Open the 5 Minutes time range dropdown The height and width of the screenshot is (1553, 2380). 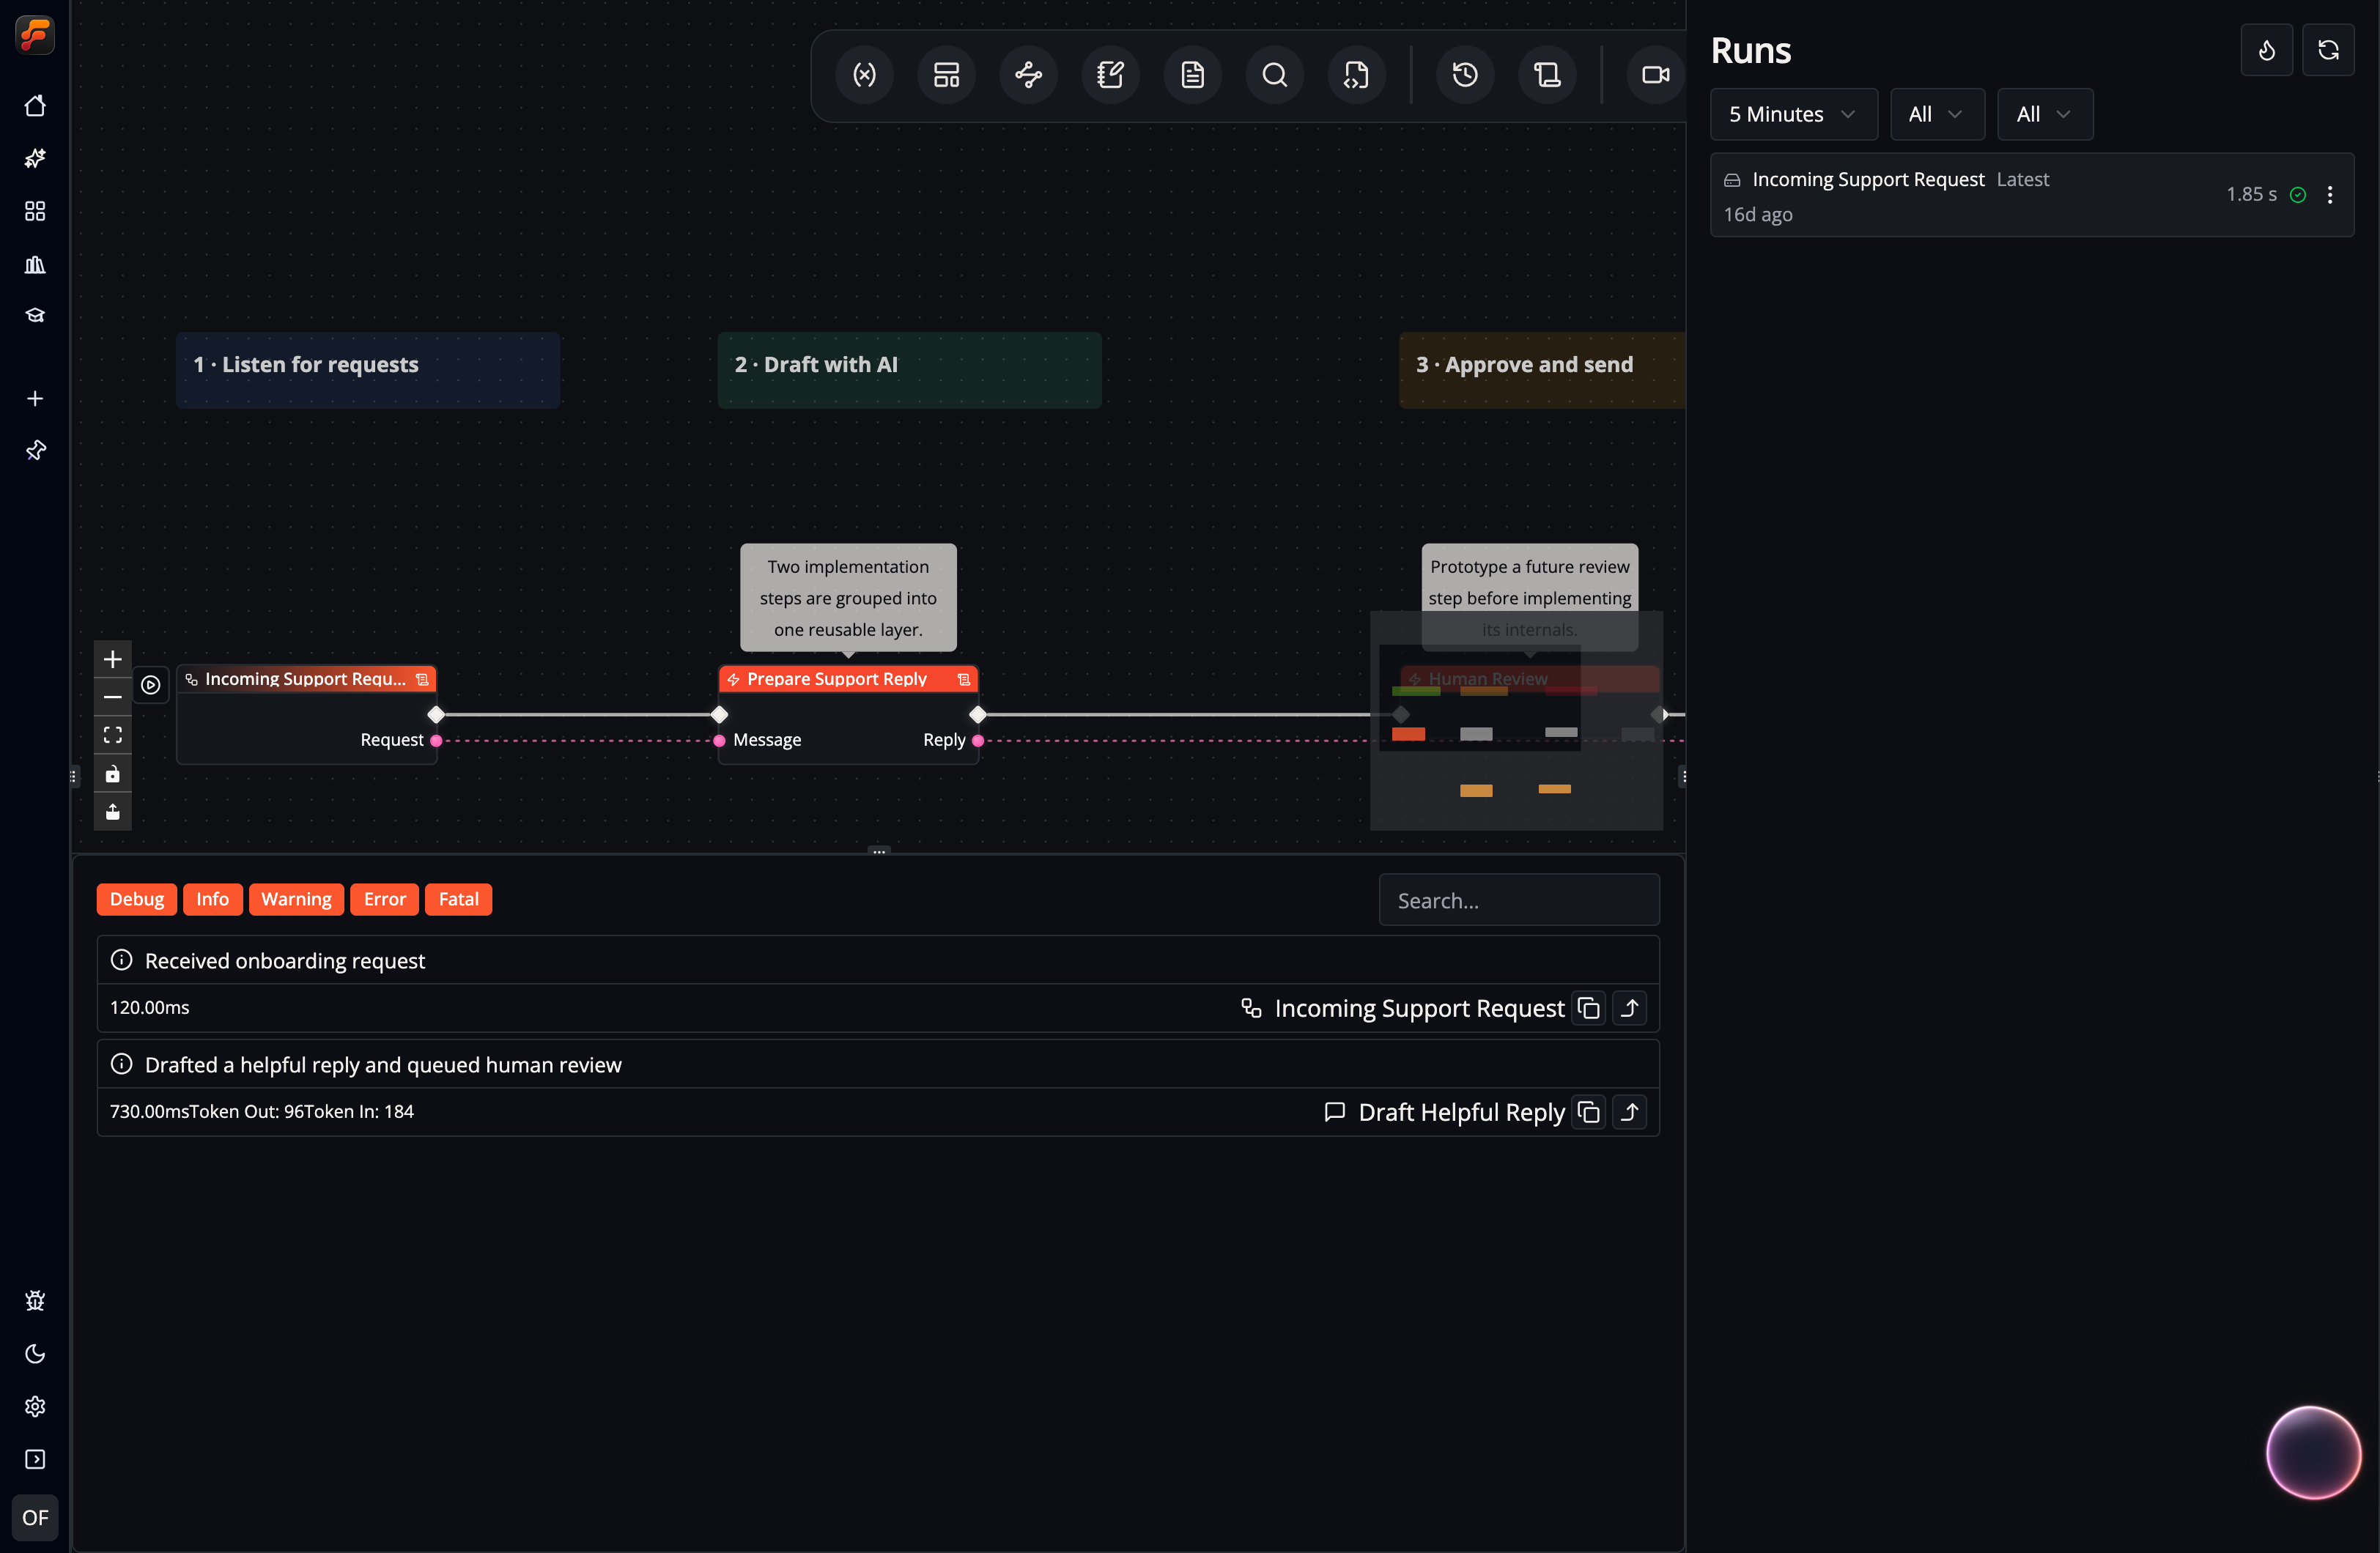click(x=1794, y=114)
